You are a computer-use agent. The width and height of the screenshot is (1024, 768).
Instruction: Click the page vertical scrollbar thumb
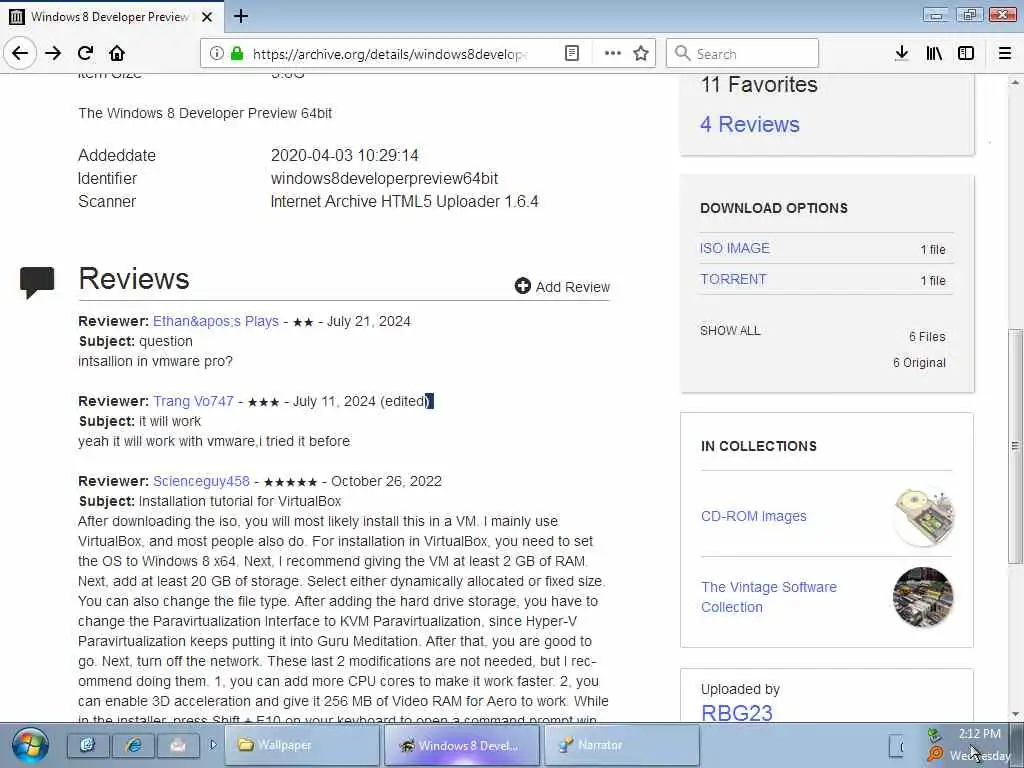click(1015, 445)
